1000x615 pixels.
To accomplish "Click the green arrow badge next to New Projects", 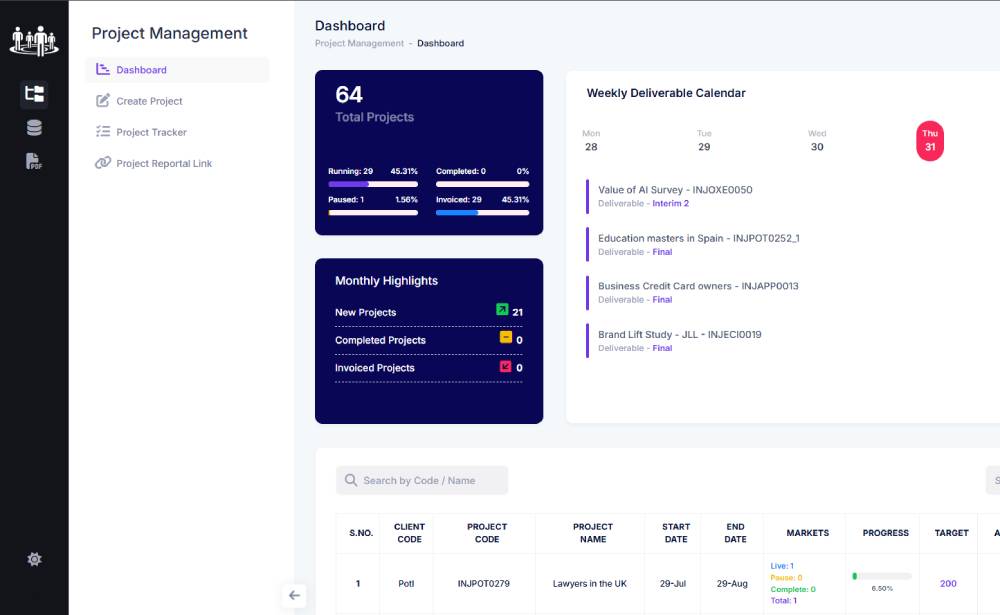I will [x=502, y=311].
